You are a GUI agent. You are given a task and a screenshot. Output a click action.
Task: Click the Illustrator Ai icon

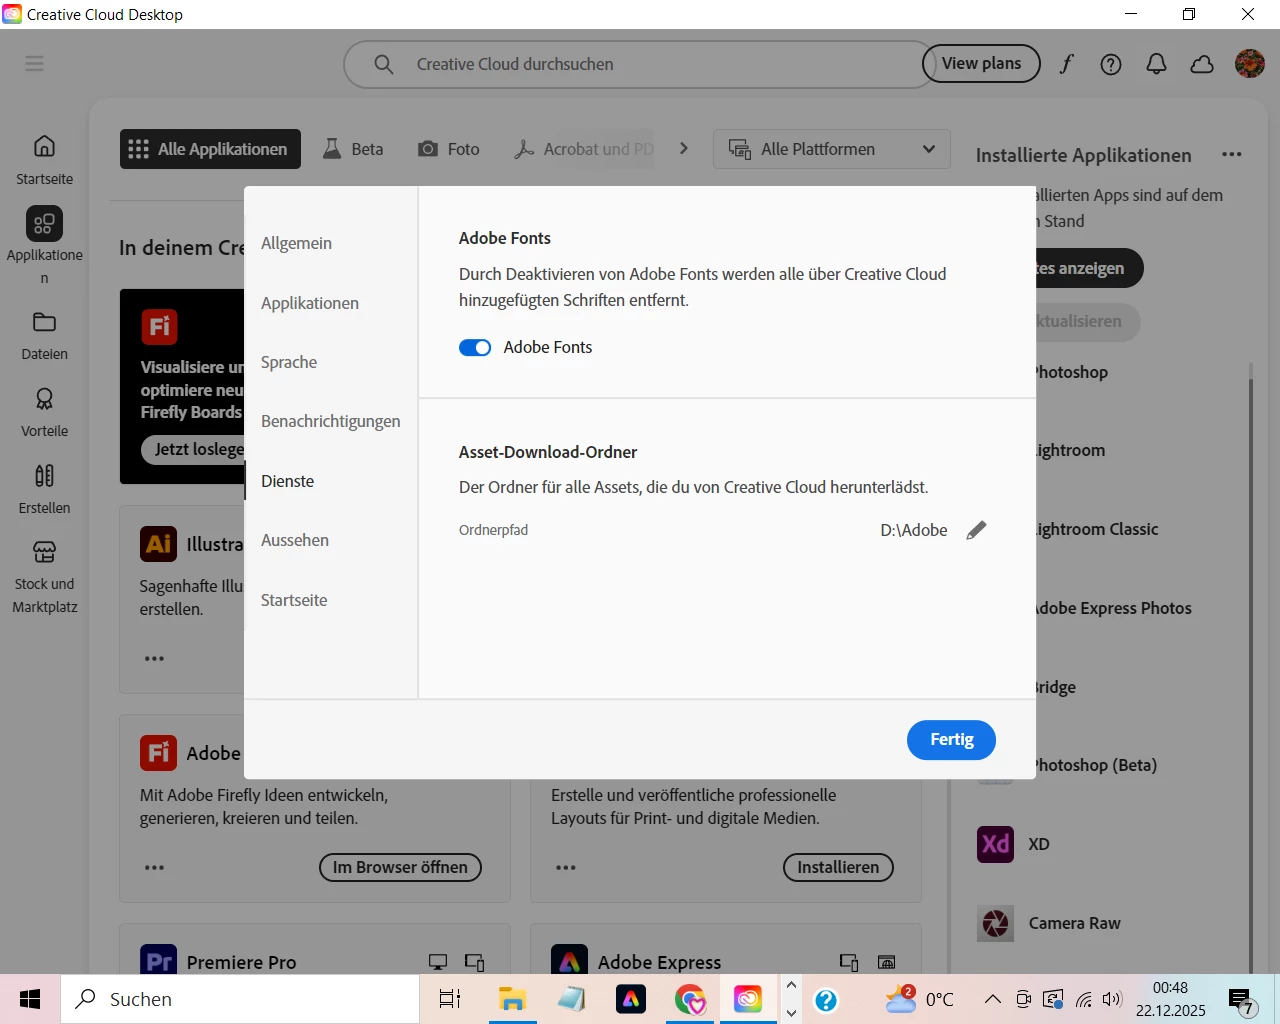coord(158,544)
